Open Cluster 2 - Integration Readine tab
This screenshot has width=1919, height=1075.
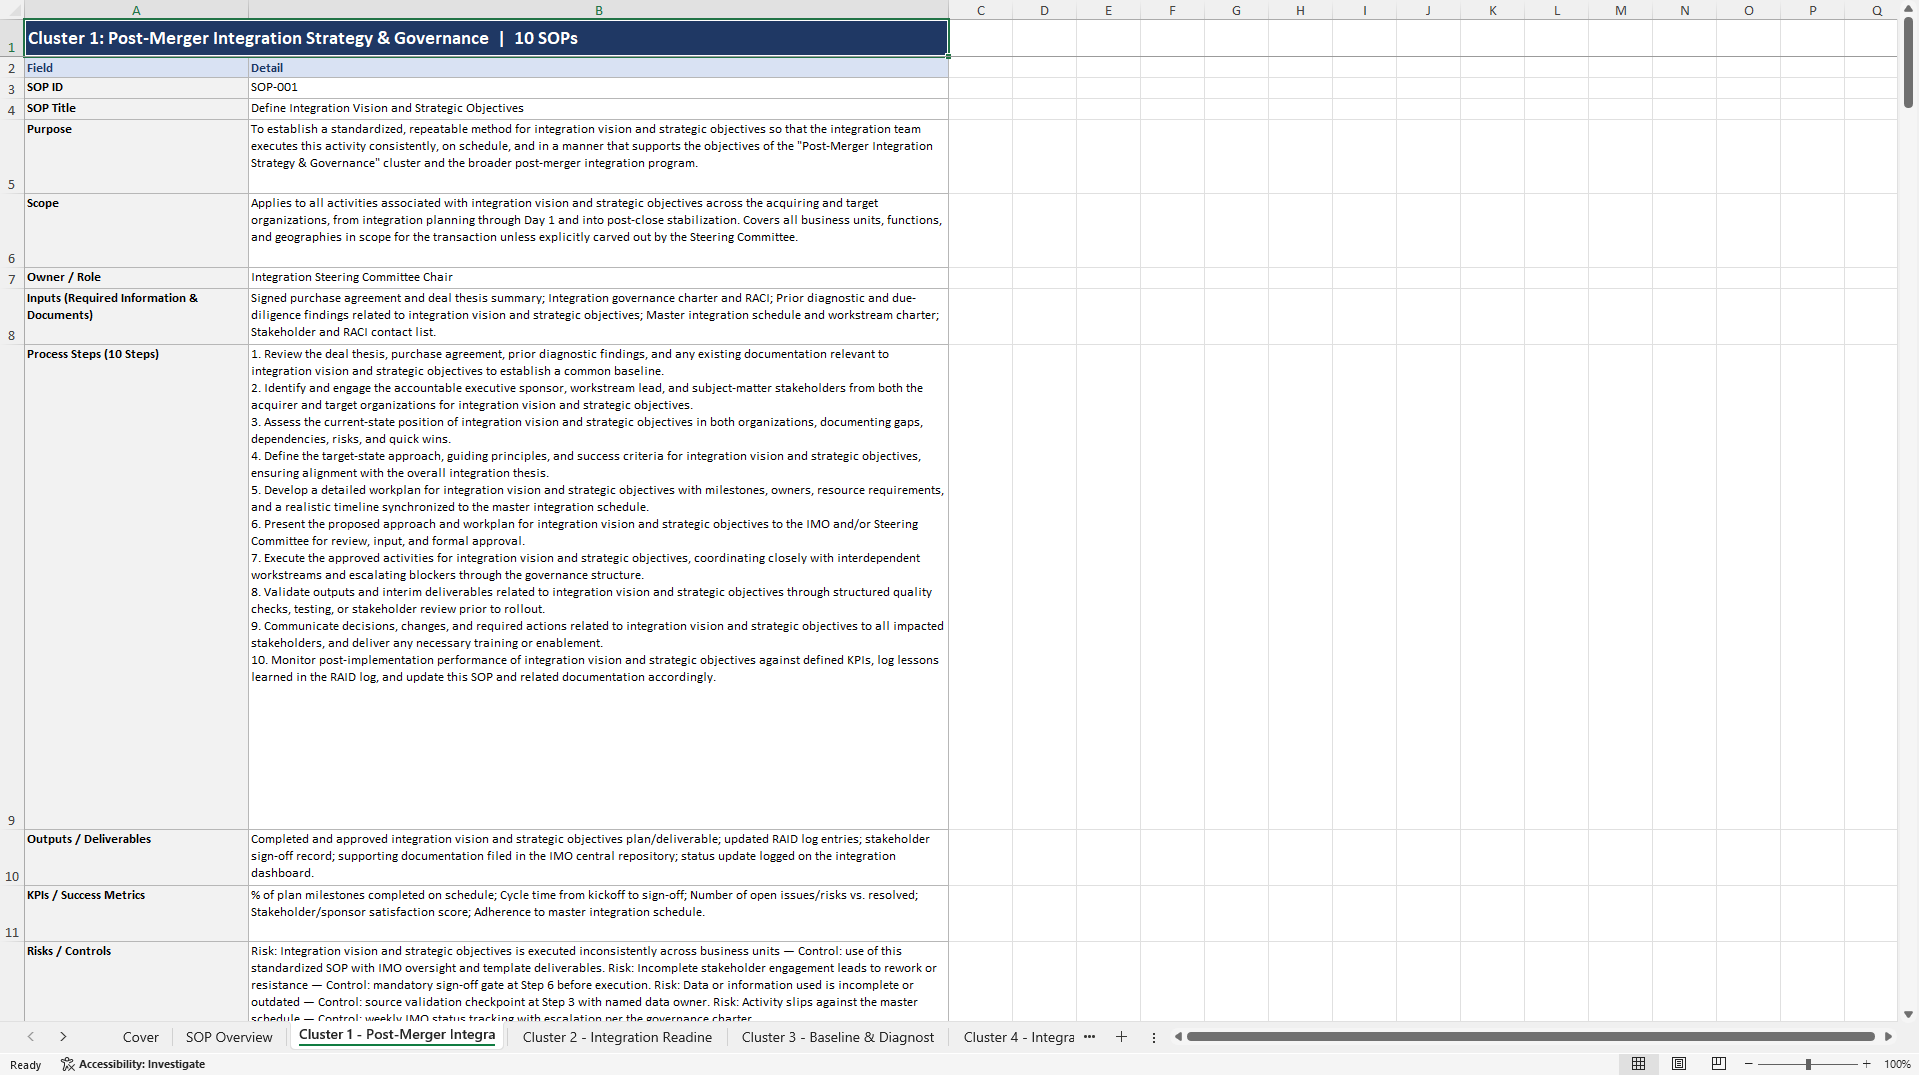coord(617,1037)
